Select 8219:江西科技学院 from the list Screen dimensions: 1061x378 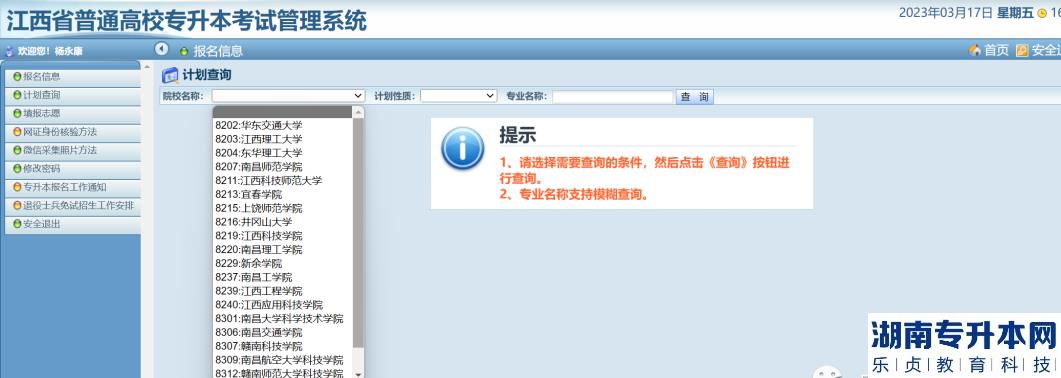[282, 236]
